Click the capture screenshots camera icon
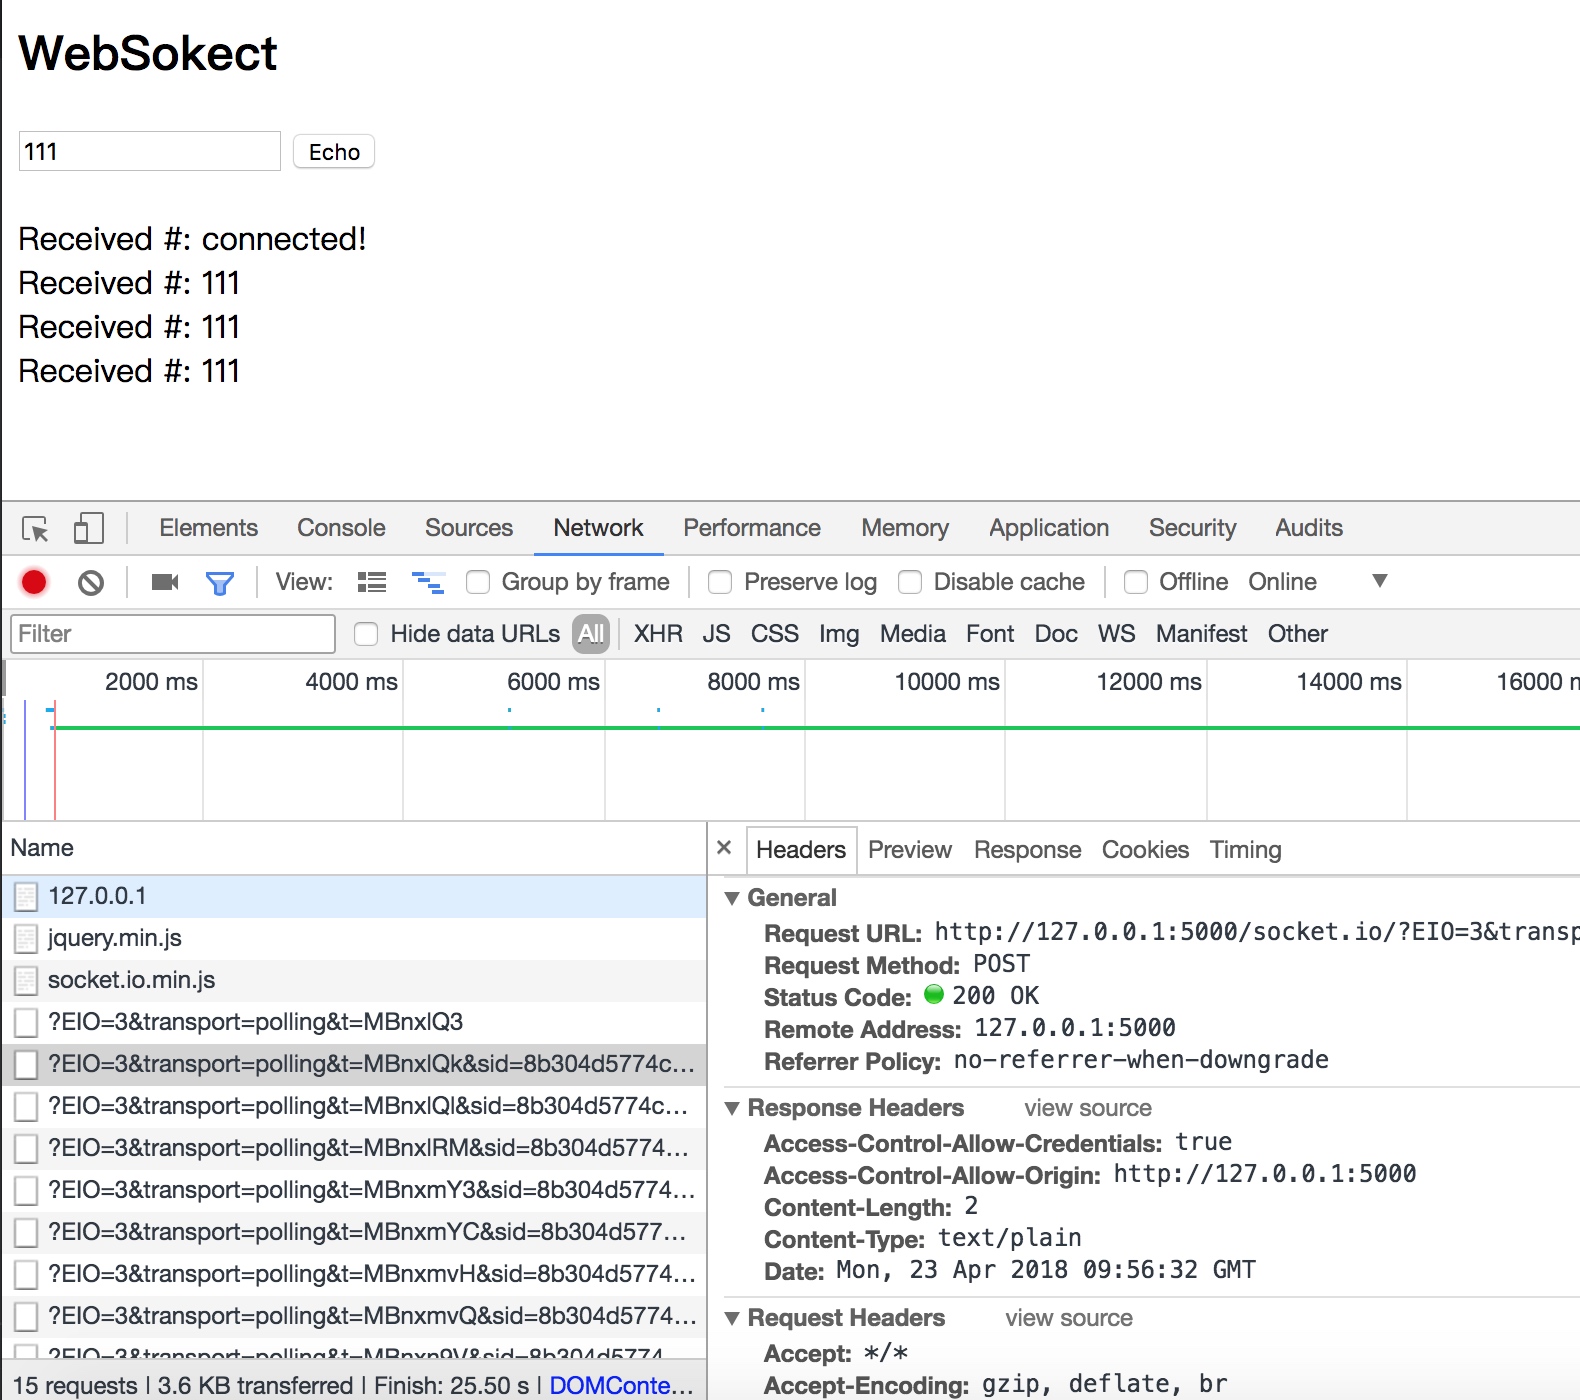Image resolution: width=1580 pixels, height=1400 pixels. pos(165,582)
